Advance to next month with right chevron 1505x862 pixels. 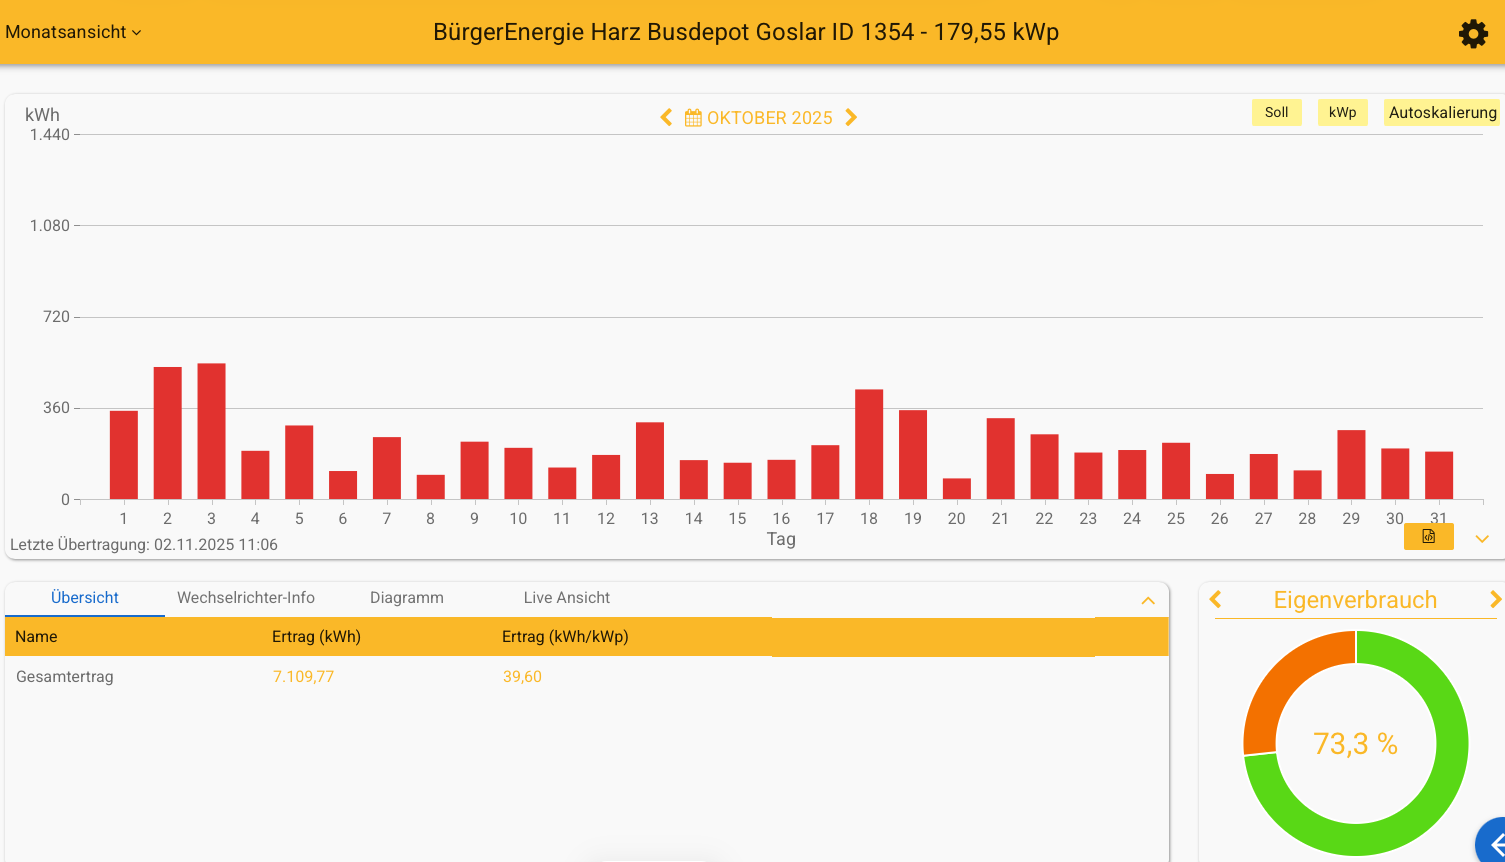pyautogui.click(x=851, y=118)
